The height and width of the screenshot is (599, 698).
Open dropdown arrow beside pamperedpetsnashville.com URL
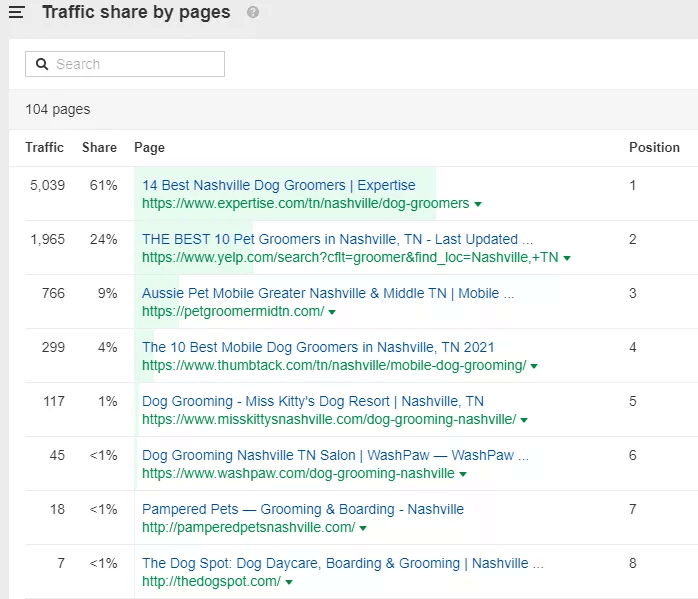(x=363, y=528)
